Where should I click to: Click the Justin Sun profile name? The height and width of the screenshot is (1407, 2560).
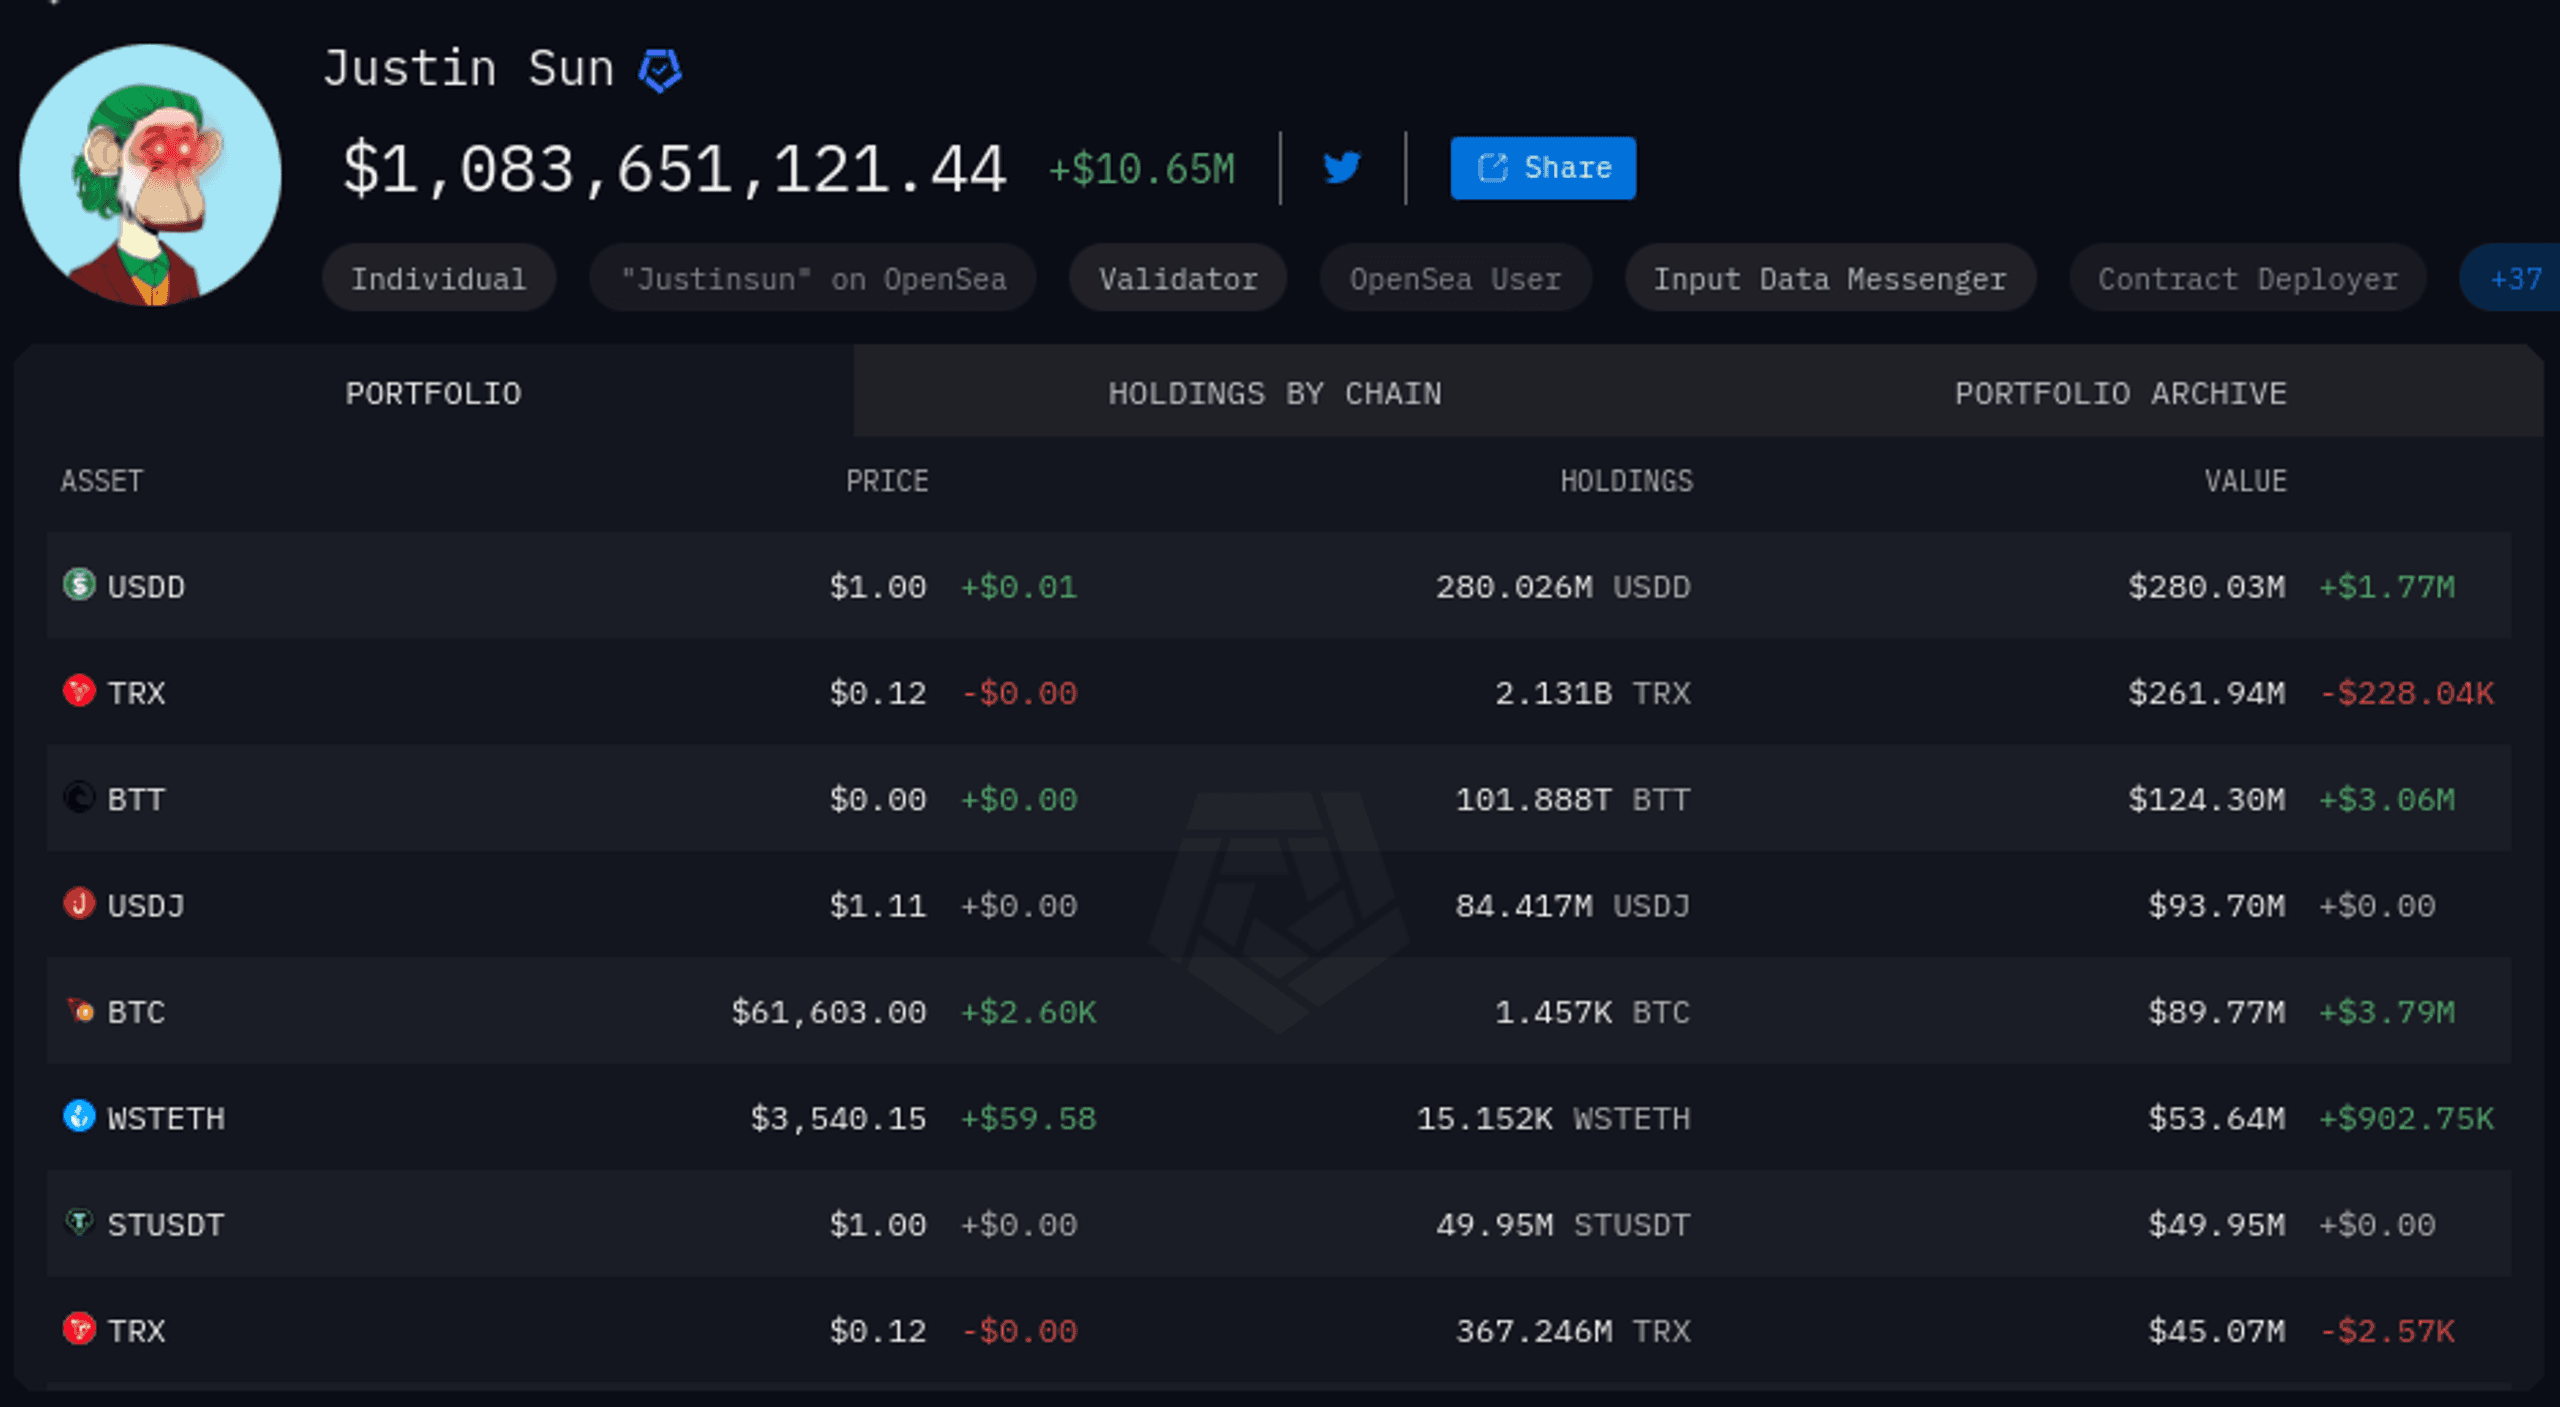(x=468, y=69)
